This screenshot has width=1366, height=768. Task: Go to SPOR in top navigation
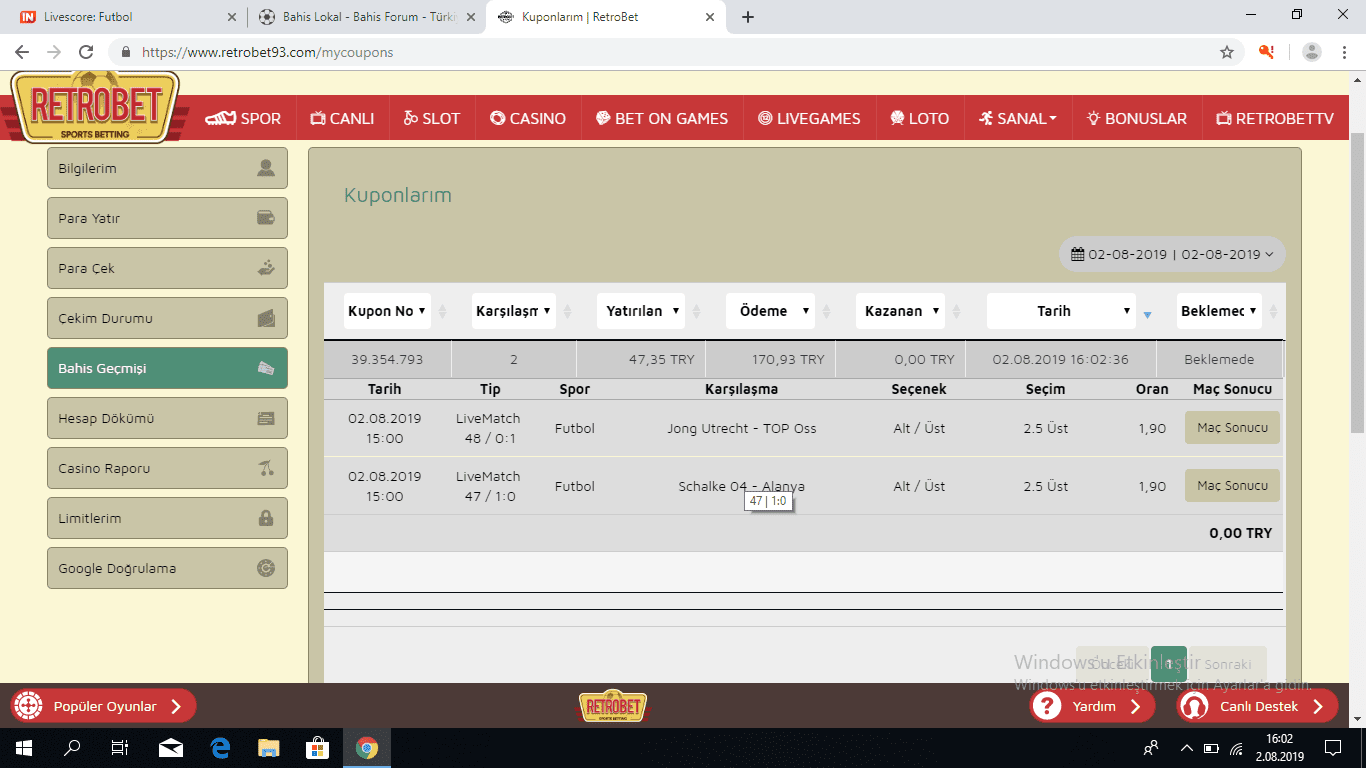[x=243, y=118]
